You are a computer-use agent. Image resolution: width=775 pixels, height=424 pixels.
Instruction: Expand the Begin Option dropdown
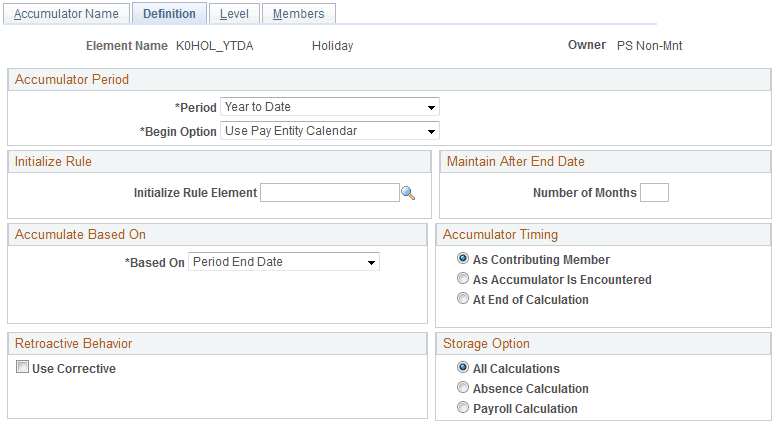coord(330,131)
